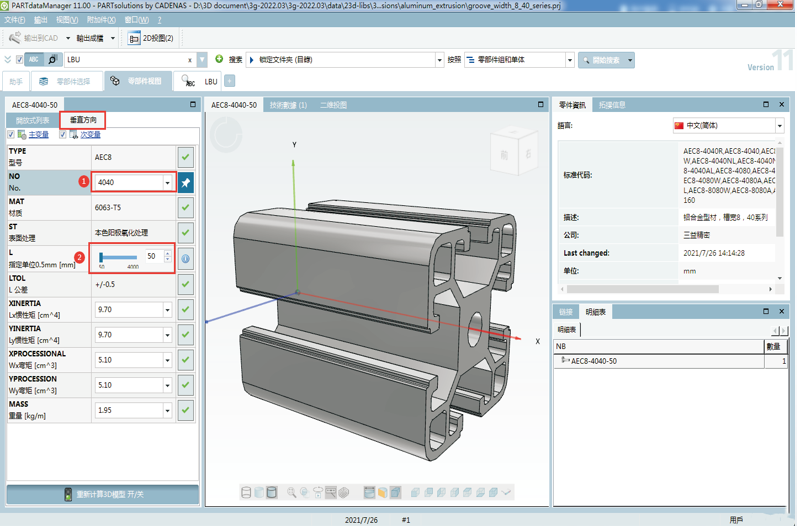
Task: Select the last cube standard view icon
Action: pyautogui.click(x=493, y=492)
